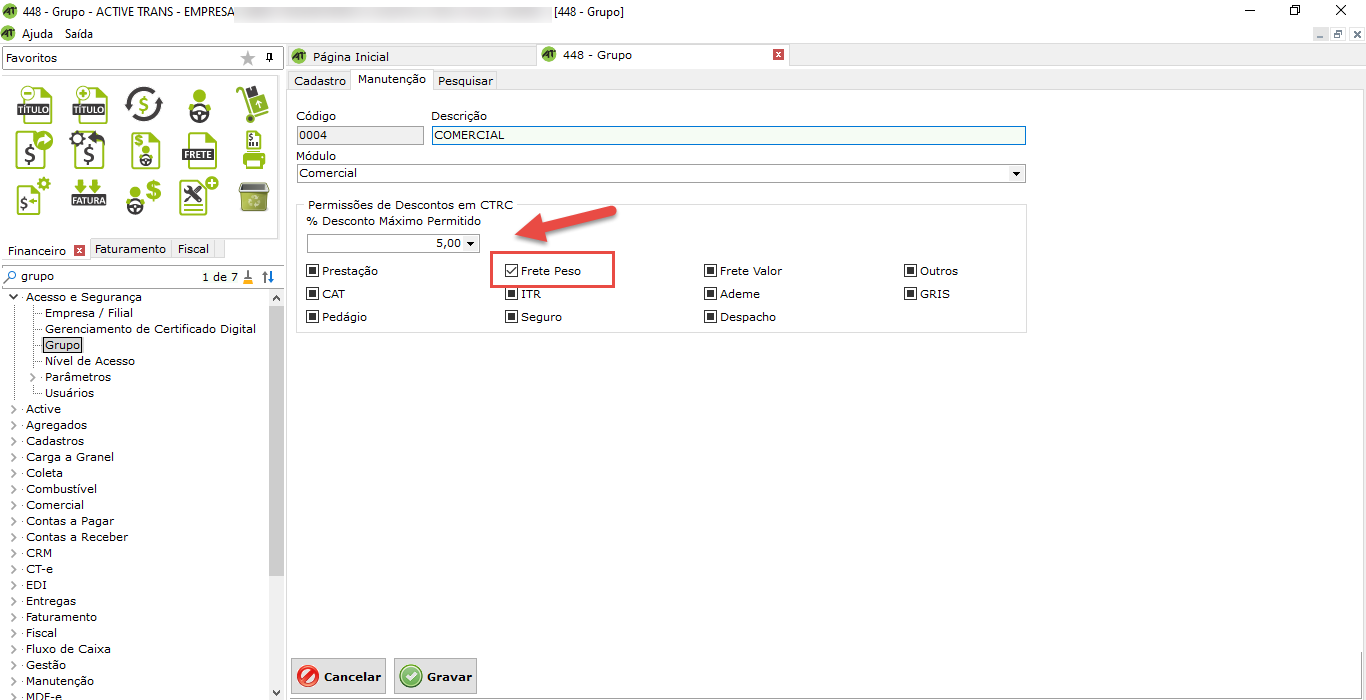Toggle the Pedágio checkbox
The image size is (1366, 700).
pos(313,317)
